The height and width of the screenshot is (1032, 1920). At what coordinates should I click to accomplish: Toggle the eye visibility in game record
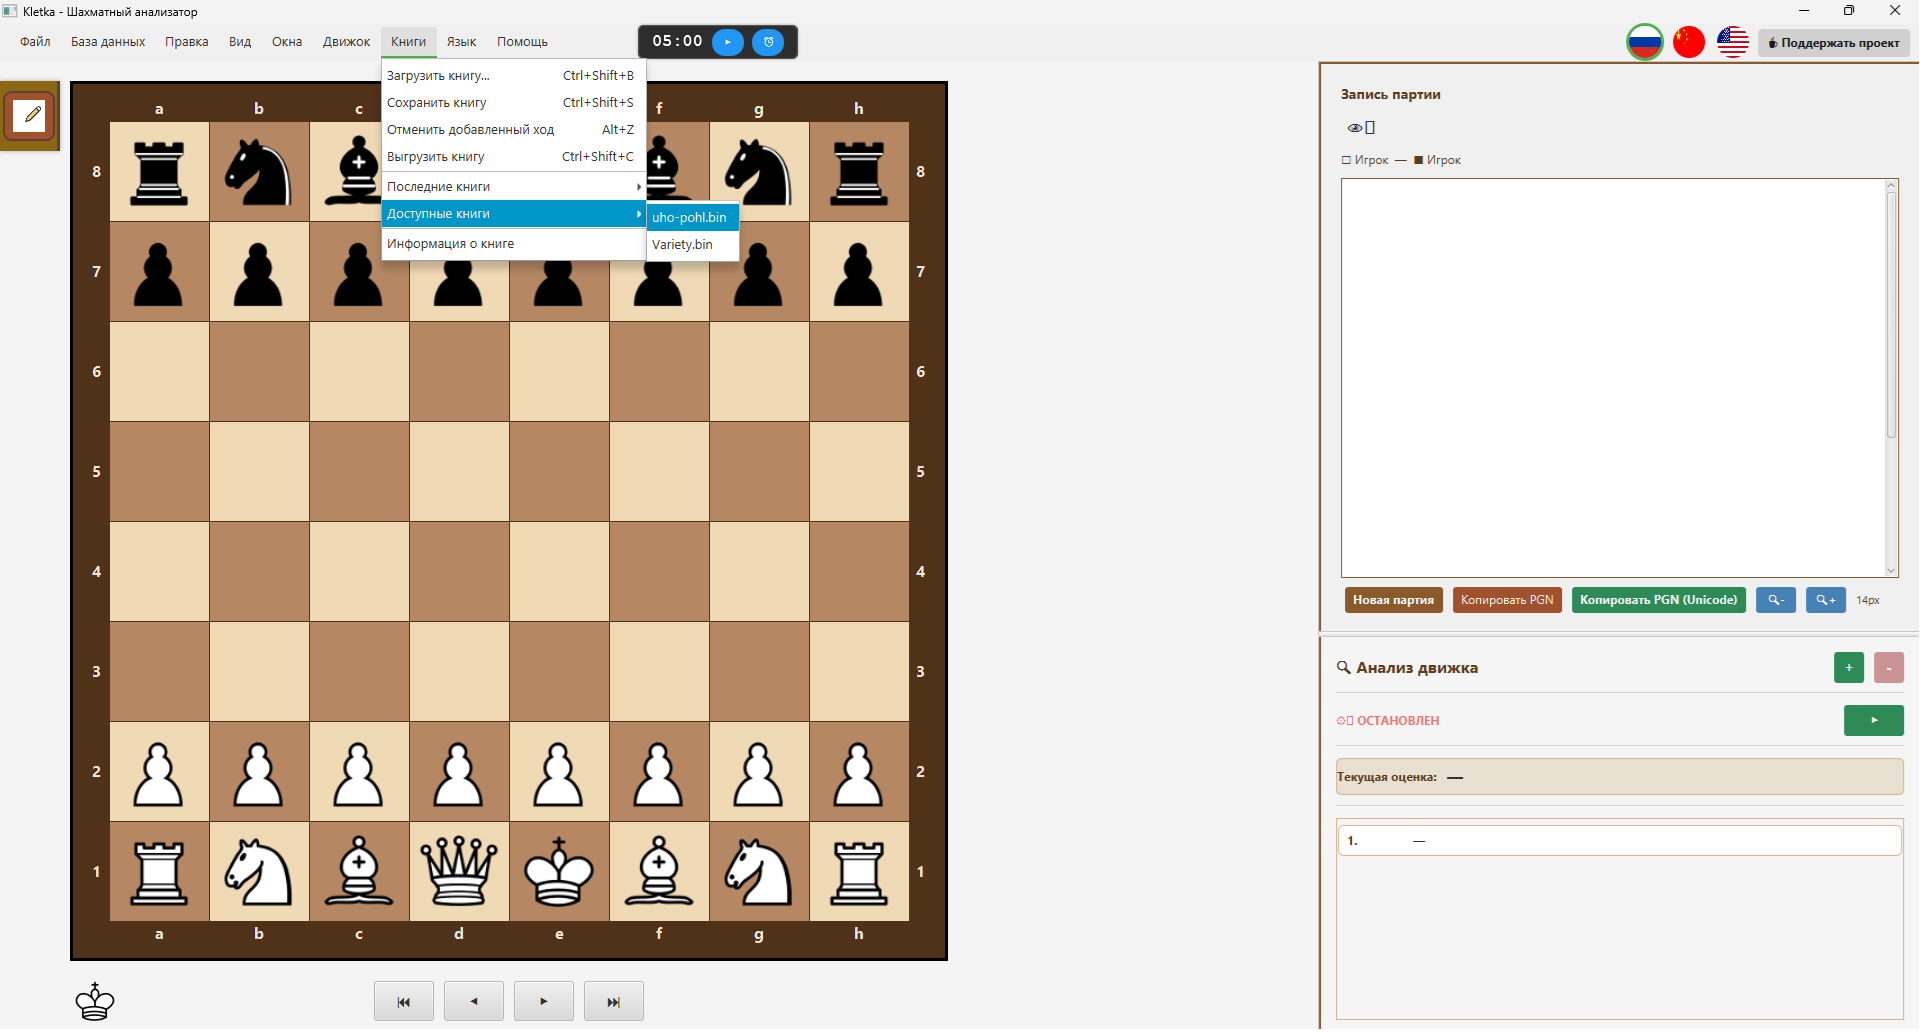pos(1355,128)
